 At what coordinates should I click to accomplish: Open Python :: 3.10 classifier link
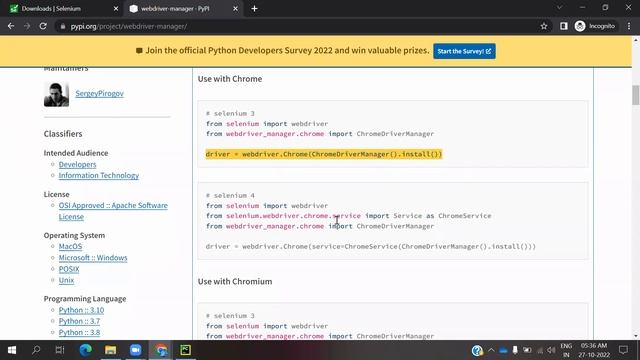[x=81, y=310]
